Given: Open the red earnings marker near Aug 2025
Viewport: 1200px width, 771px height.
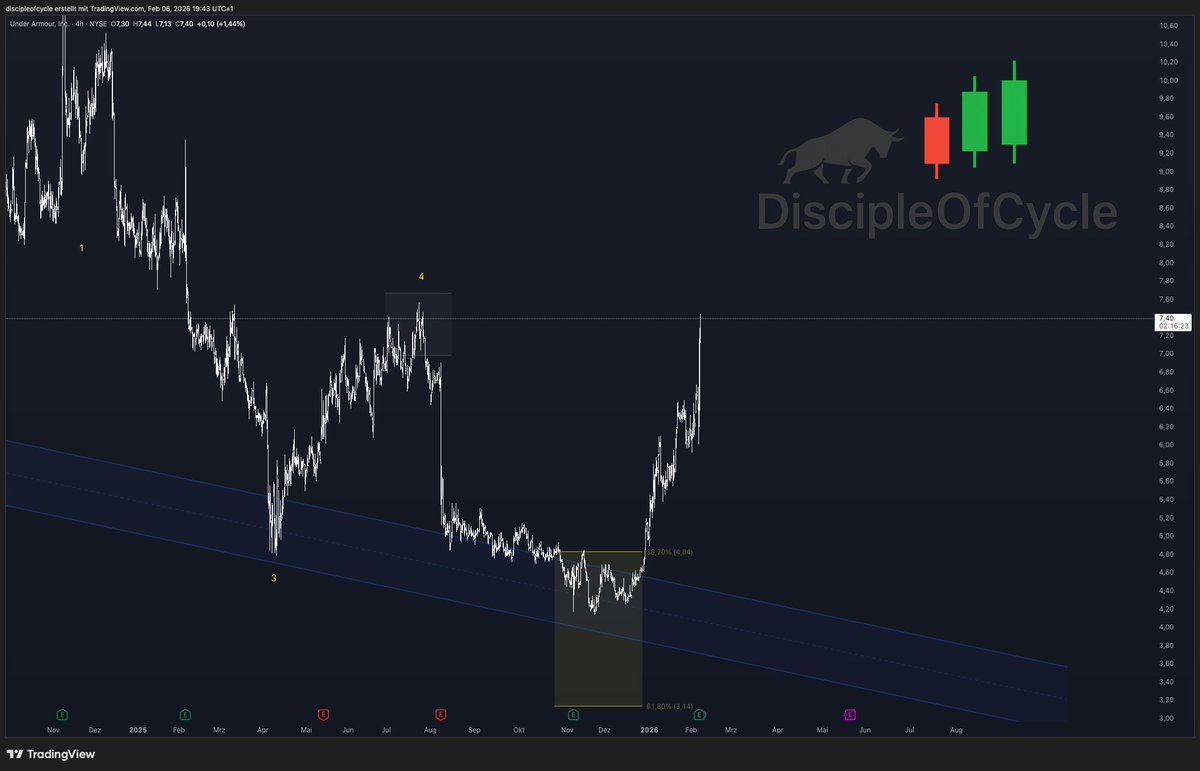Looking at the screenshot, I should [x=441, y=714].
